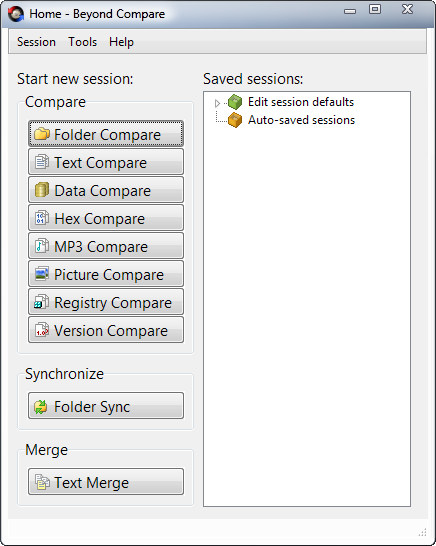This screenshot has height=546, width=436.
Task: Click the Picture Compare image icon
Action: (x=42, y=274)
